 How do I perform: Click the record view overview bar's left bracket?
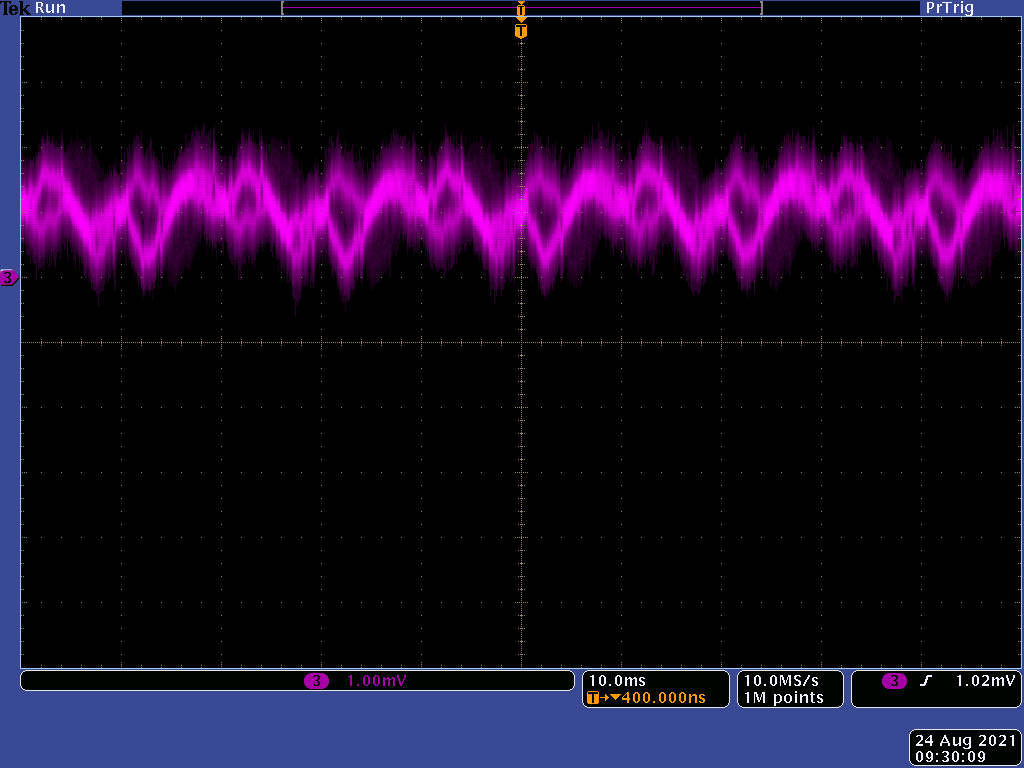click(284, 8)
